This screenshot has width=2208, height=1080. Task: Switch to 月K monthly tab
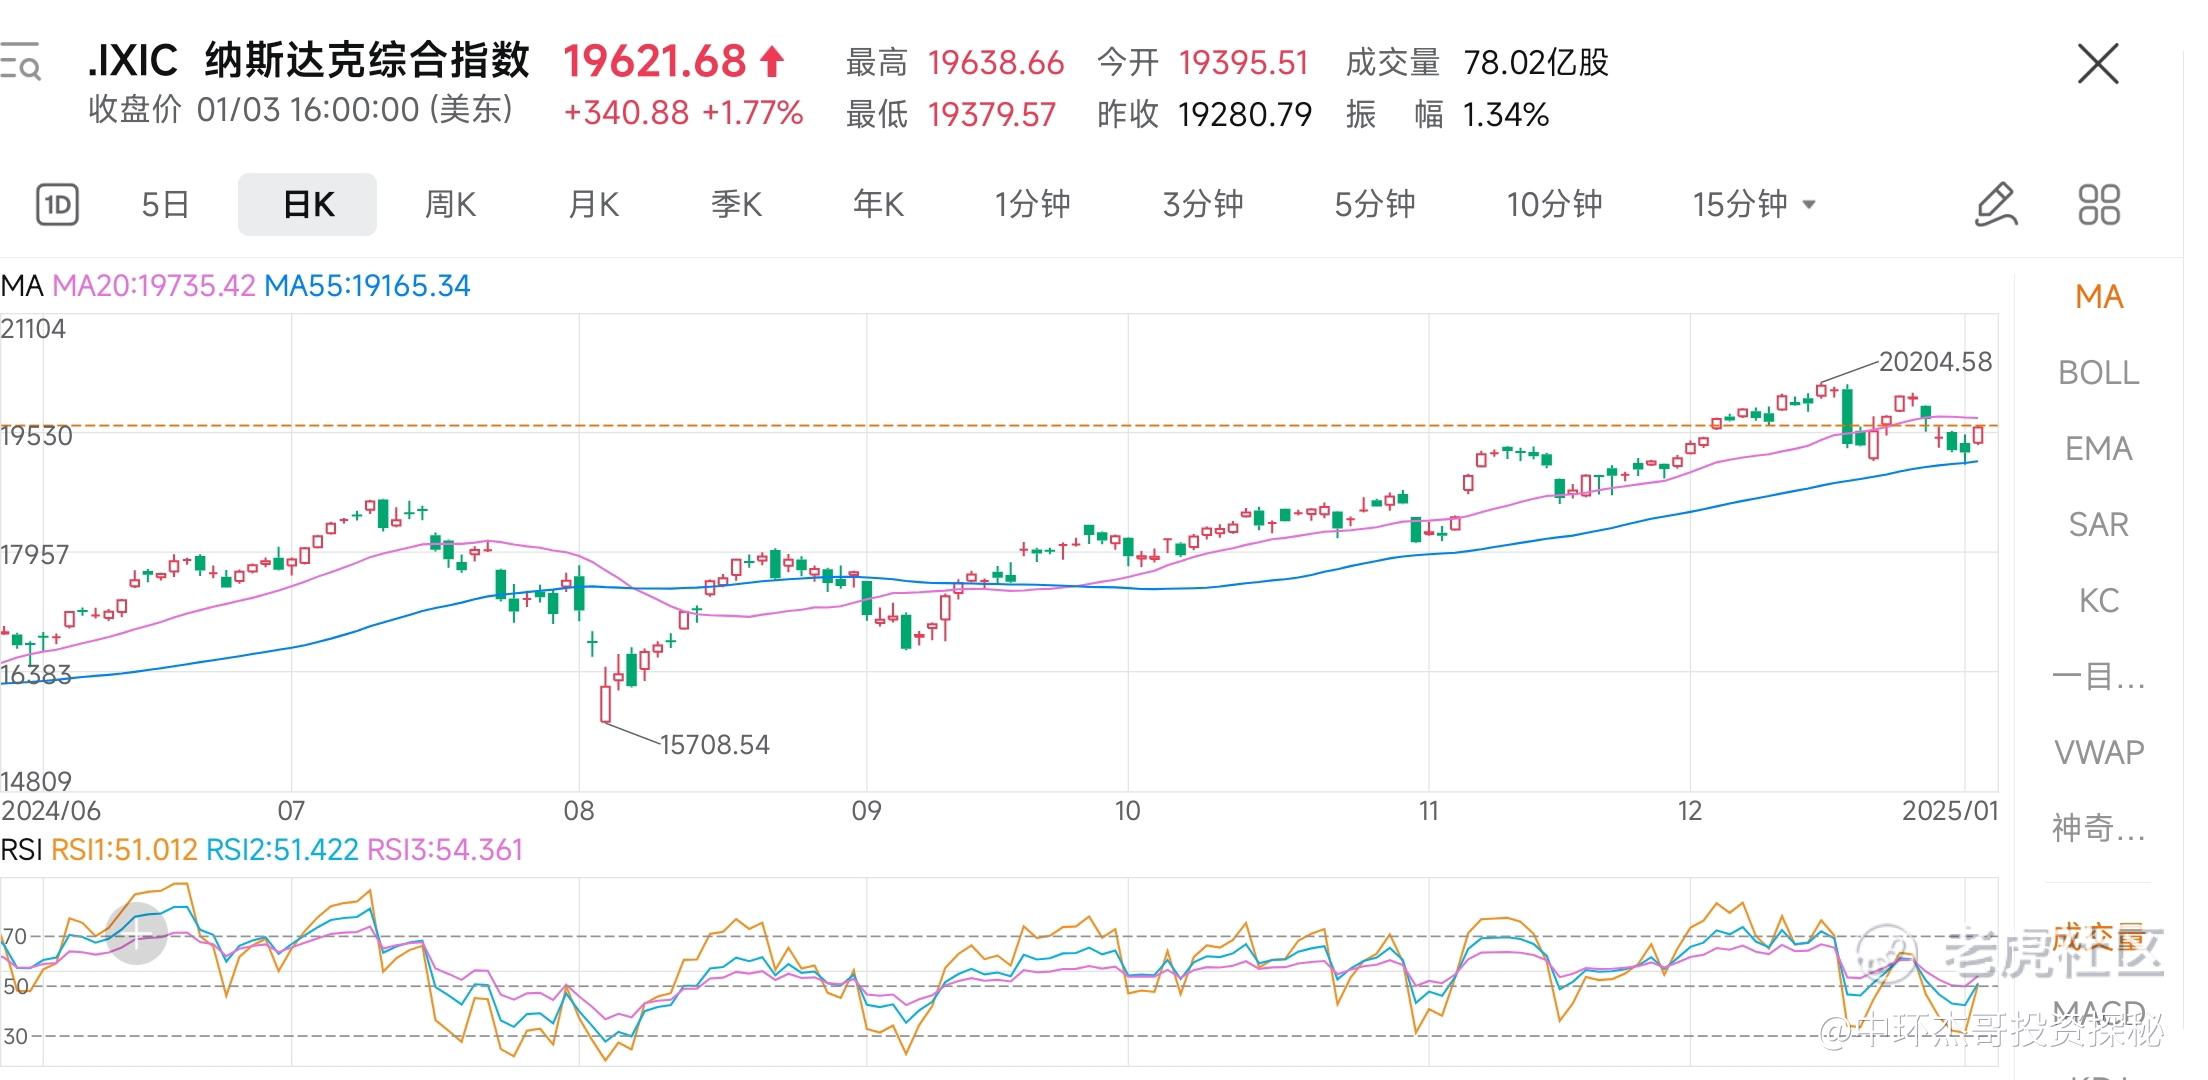point(593,204)
